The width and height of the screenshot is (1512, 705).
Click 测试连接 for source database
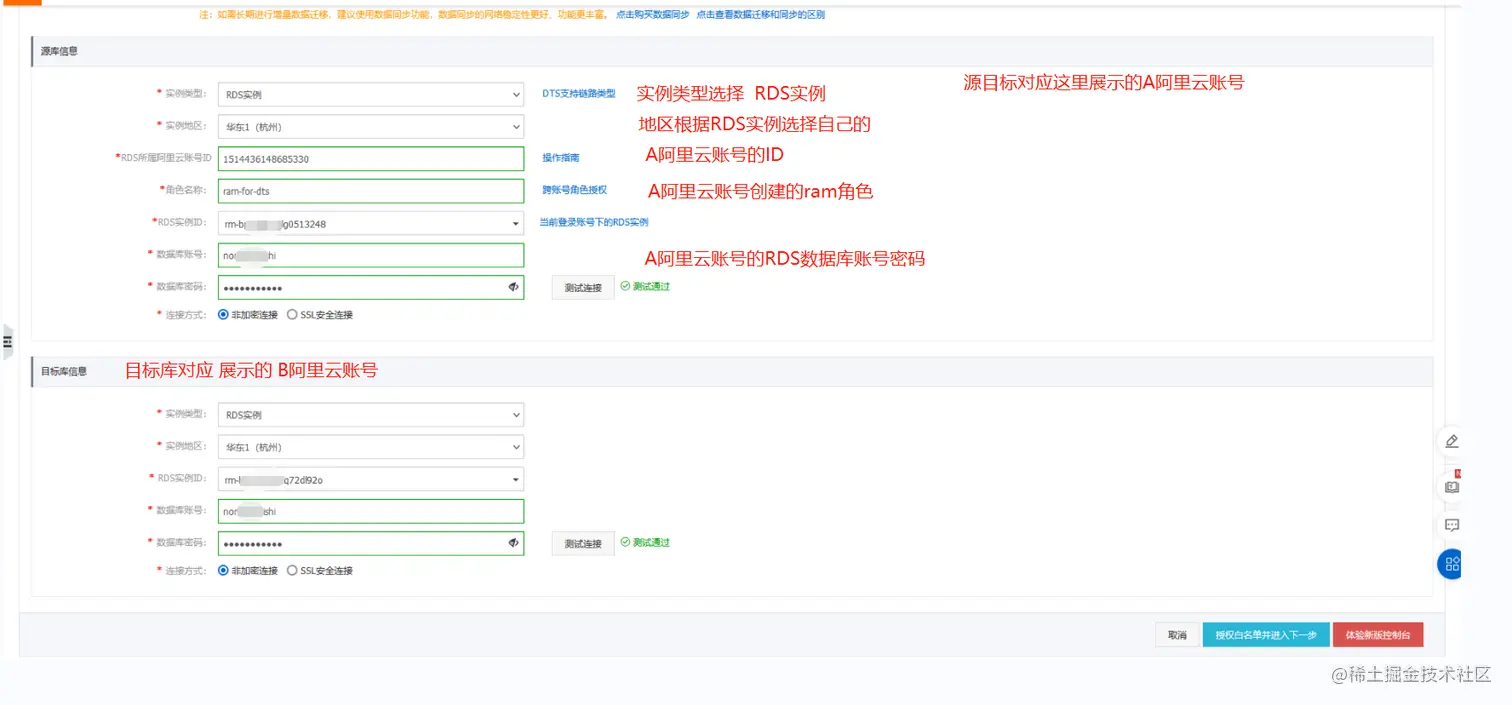[x=583, y=287]
